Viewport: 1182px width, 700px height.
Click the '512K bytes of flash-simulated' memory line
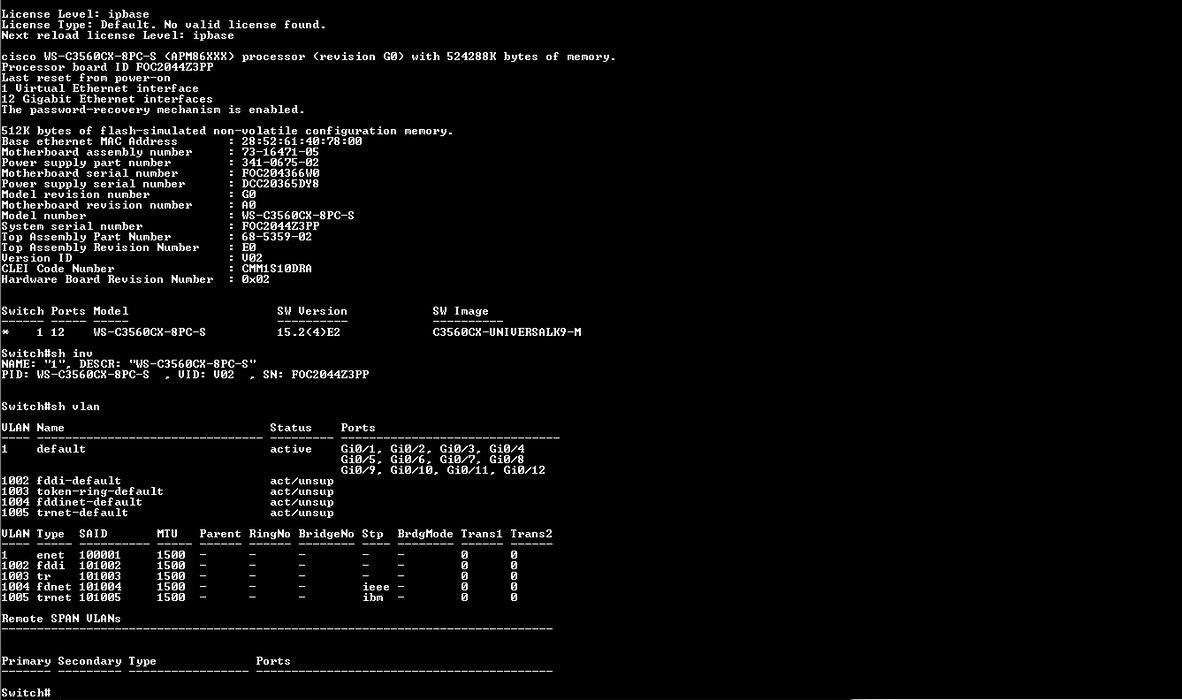pos(227,131)
